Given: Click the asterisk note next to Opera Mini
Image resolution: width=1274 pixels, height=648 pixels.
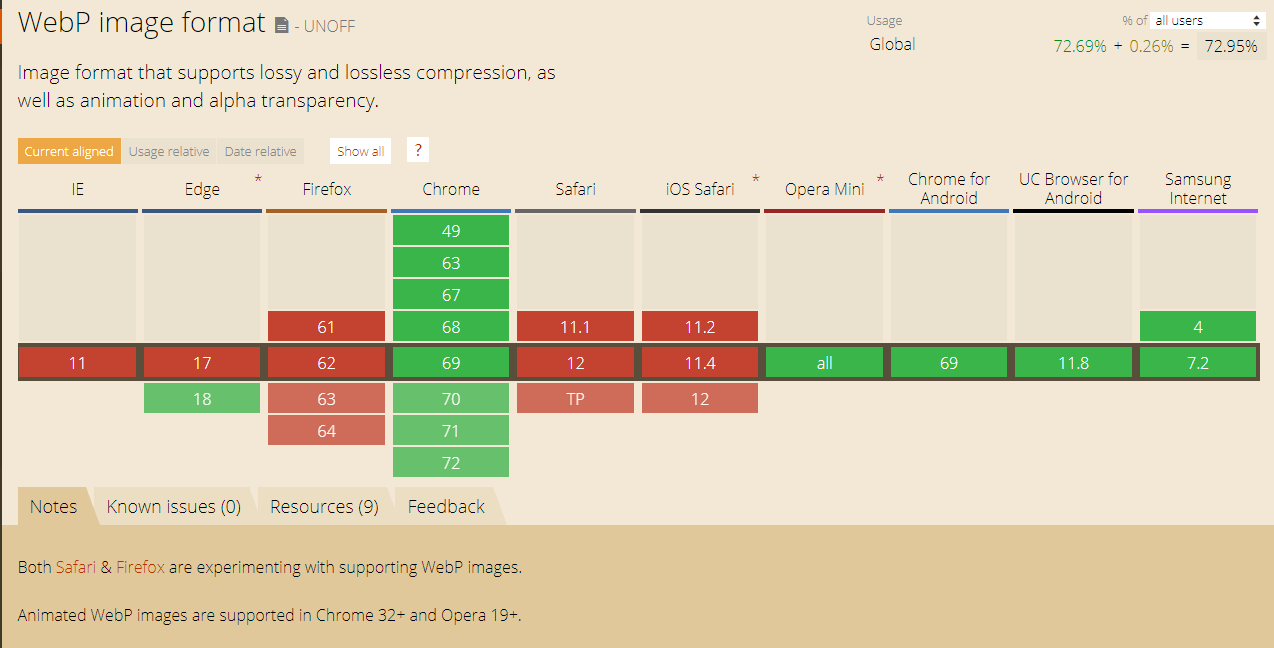Looking at the screenshot, I should (880, 179).
